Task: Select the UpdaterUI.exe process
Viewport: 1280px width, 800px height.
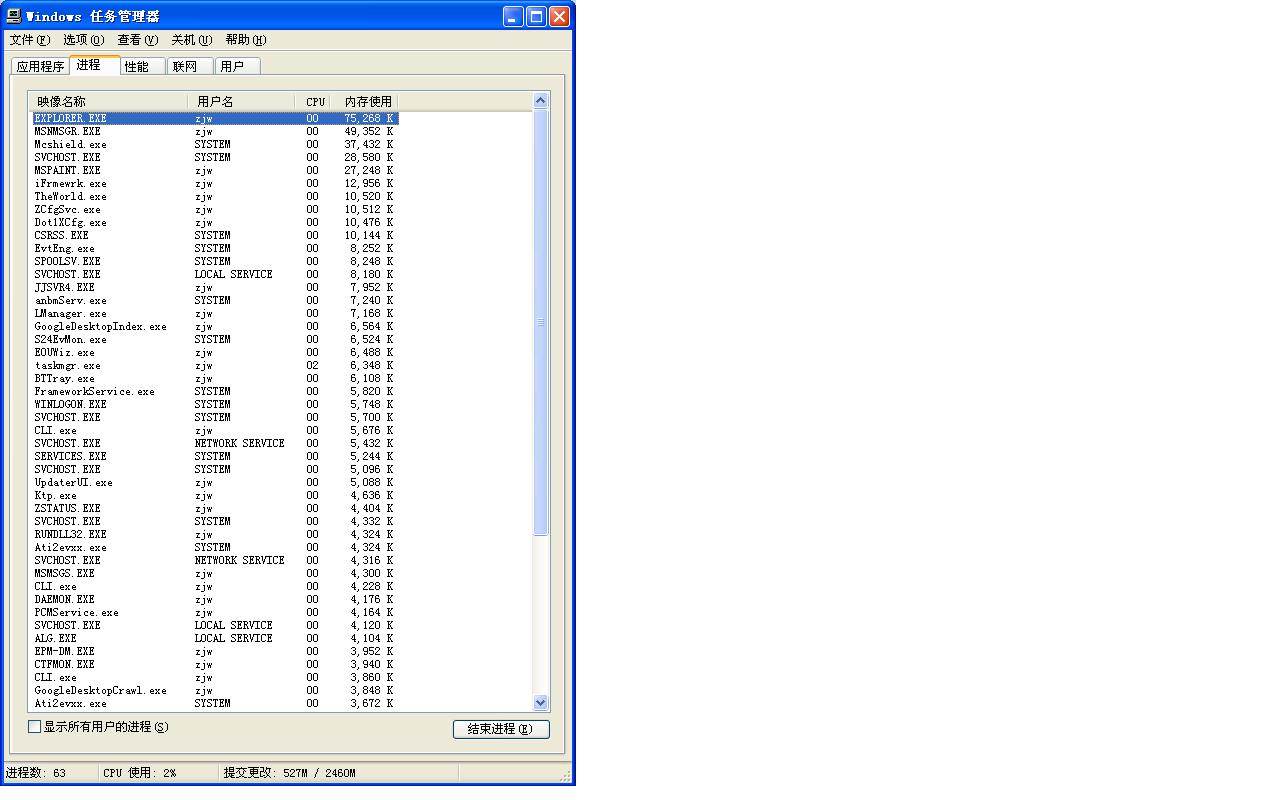Action: 215,482
